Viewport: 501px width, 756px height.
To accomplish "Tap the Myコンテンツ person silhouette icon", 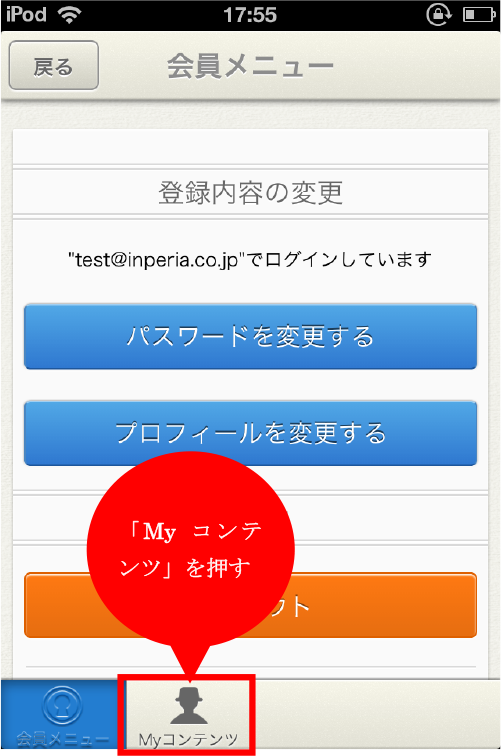I will [189, 705].
